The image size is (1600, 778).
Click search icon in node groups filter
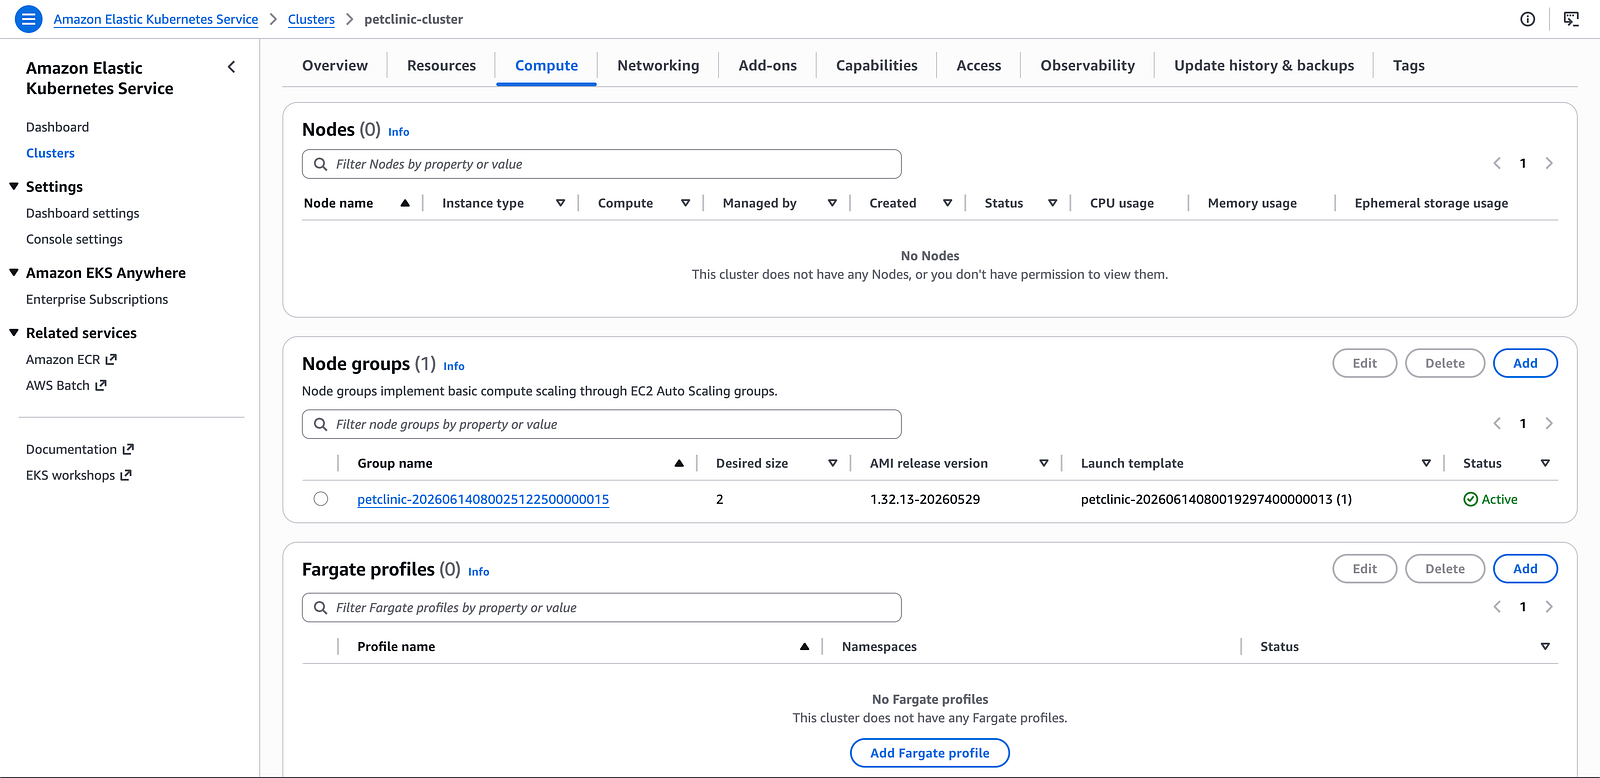pyautogui.click(x=321, y=424)
